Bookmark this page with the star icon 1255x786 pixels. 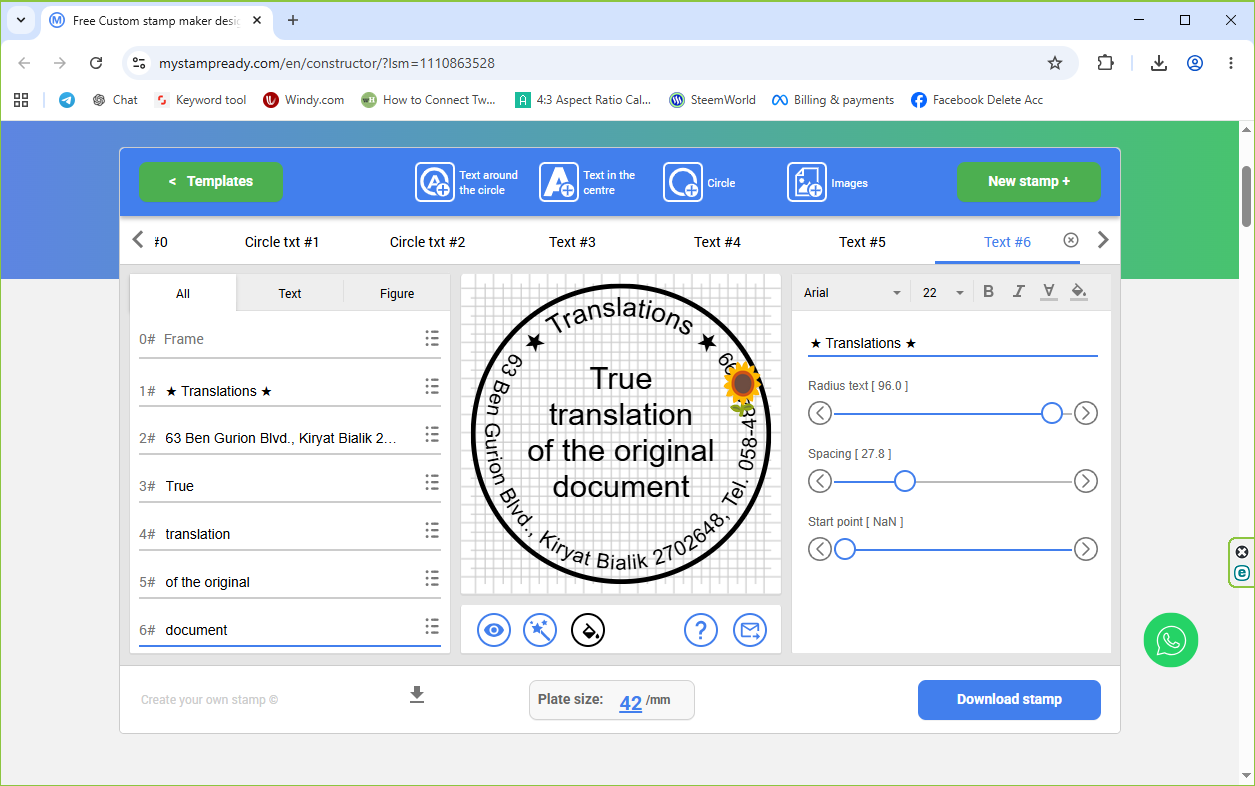[1054, 63]
